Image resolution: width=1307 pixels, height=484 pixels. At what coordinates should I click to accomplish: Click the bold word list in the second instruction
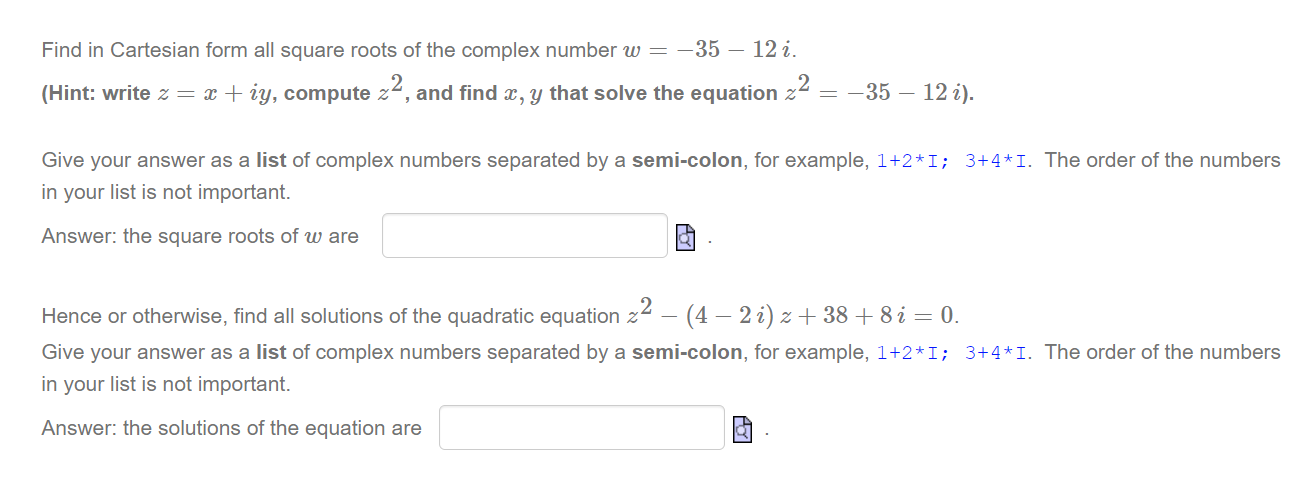click(x=272, y=352)
